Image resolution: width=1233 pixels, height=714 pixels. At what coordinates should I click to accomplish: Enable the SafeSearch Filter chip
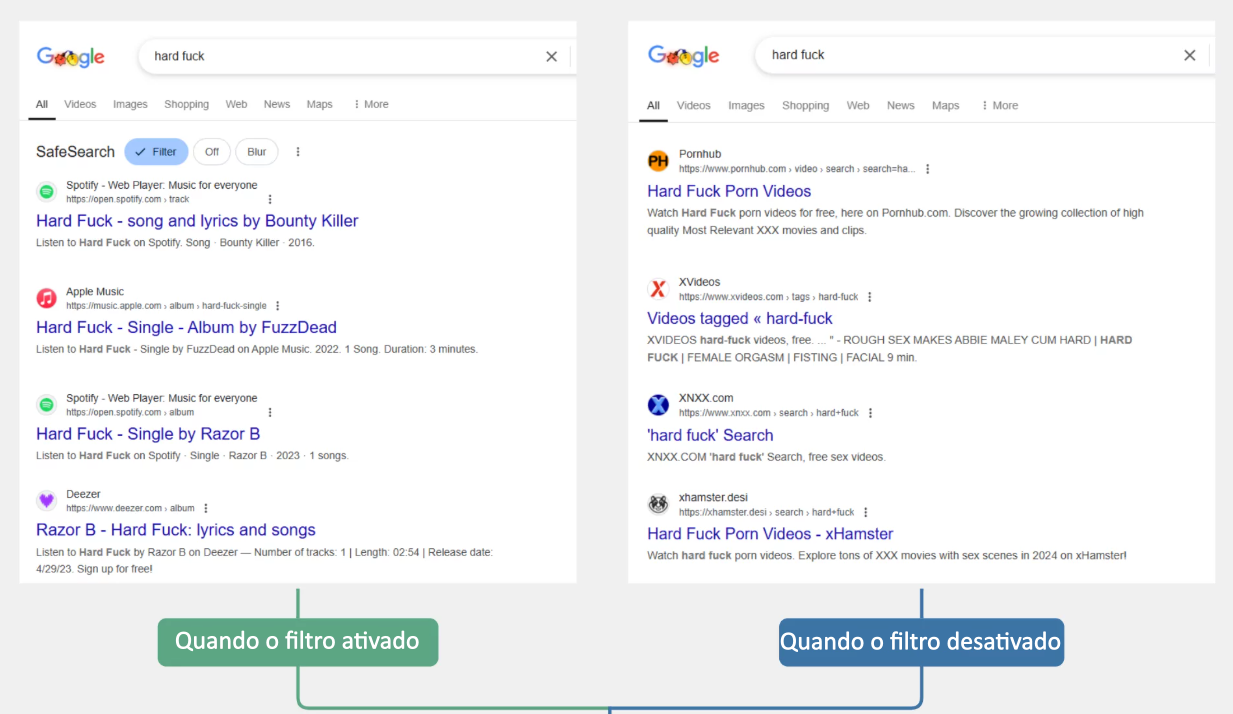(156, 151)
